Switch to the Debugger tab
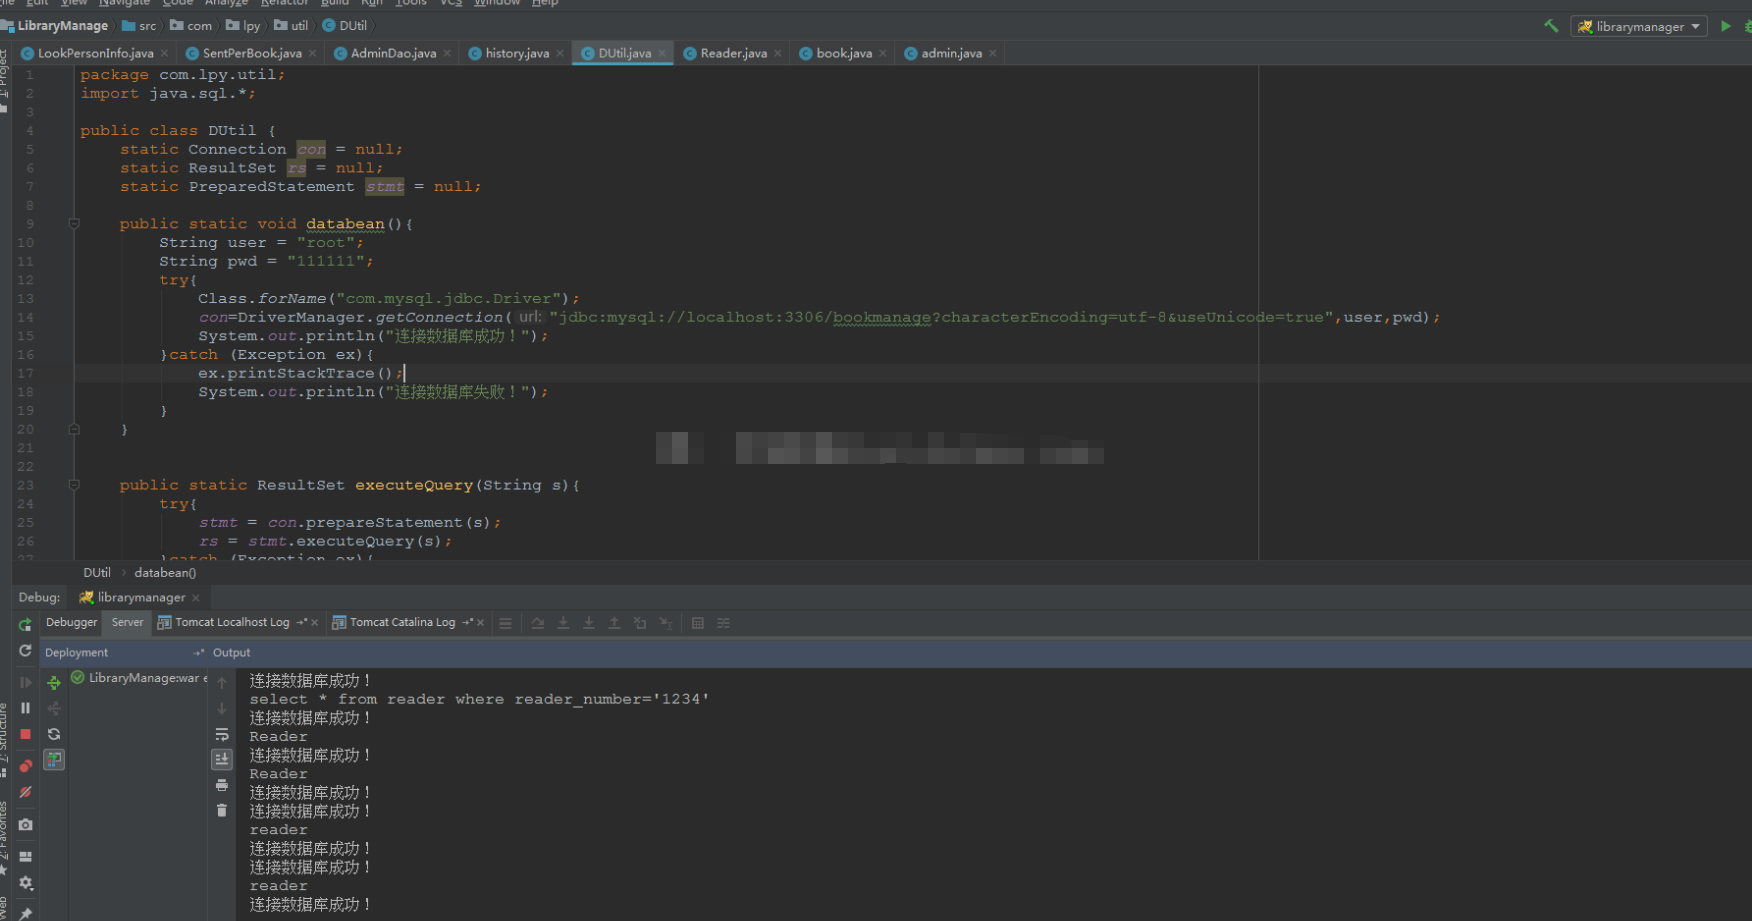The image size is (1752, 921). 72,623
